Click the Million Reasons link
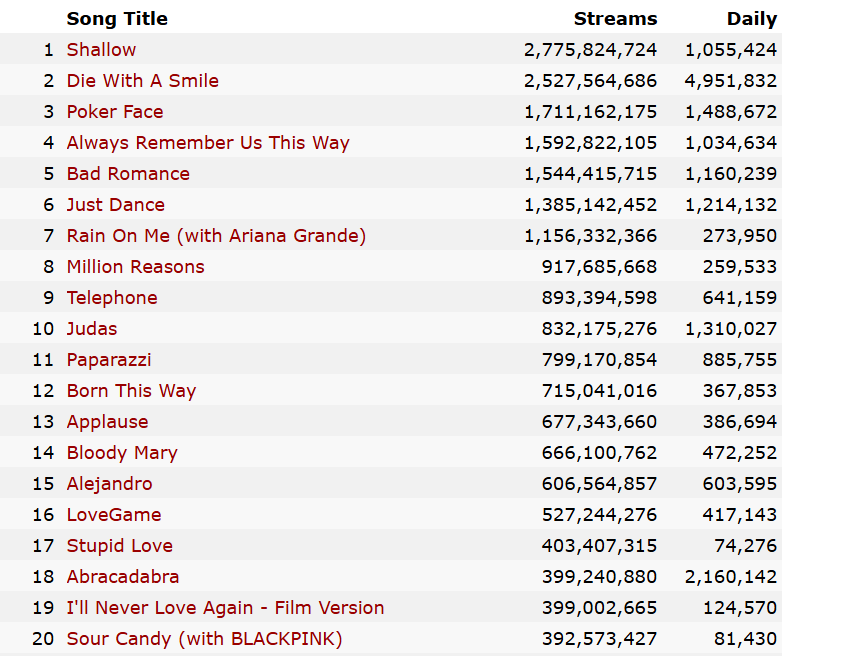Screen dimensions: 854x656 point(135,267)
